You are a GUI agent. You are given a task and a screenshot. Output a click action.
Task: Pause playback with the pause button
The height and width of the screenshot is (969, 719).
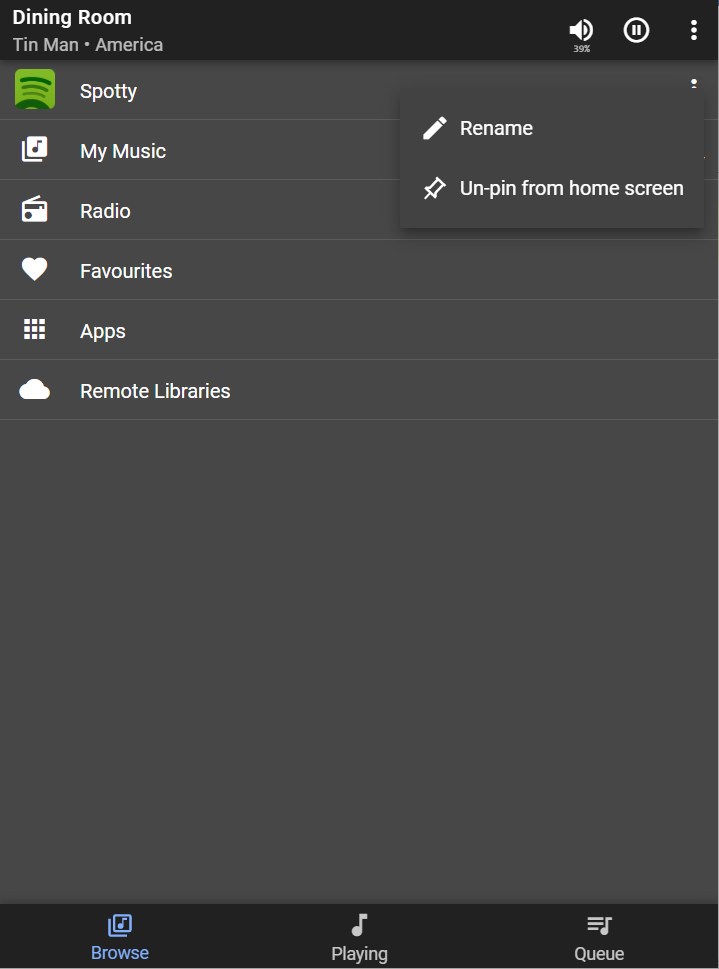click(636, 30)
